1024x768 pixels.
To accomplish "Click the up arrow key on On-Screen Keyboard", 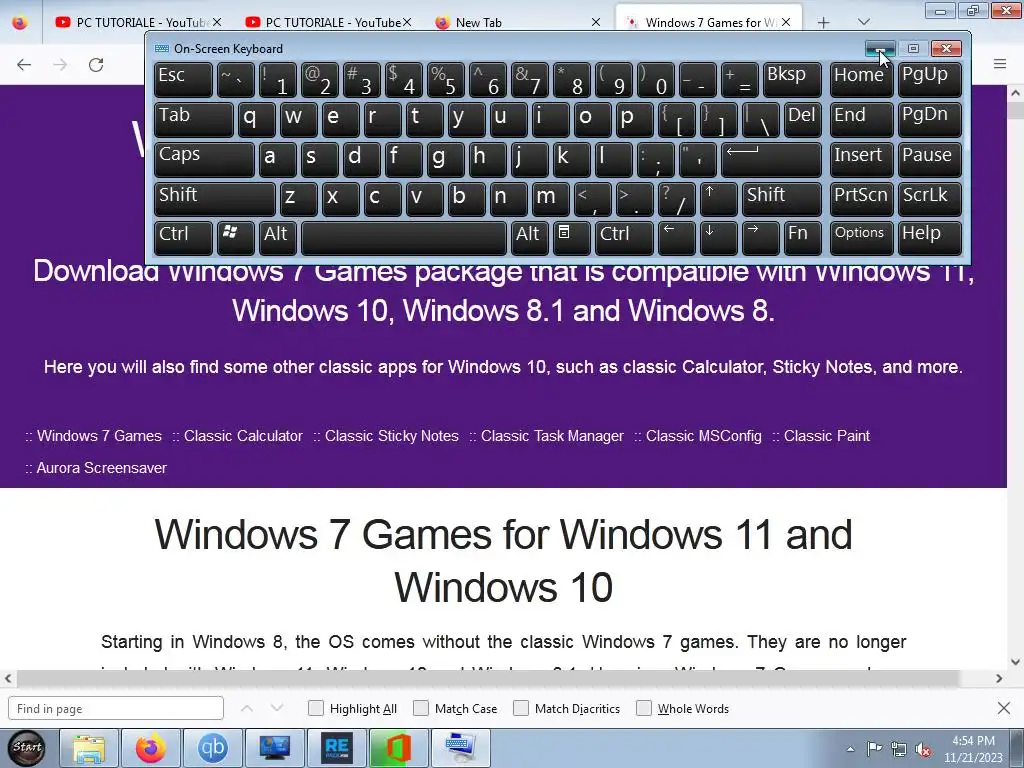I will click(718, 199).
